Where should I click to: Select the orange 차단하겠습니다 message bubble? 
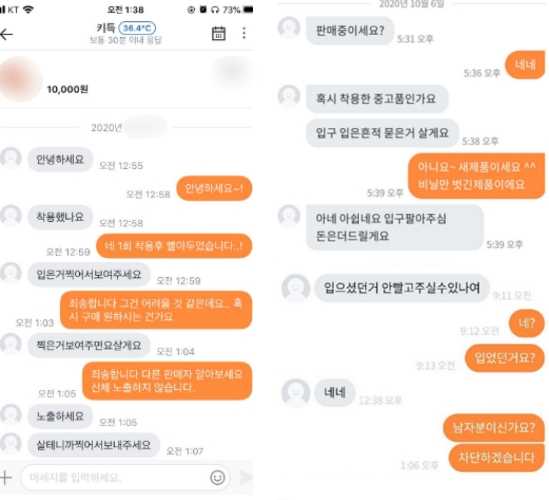(496, 458)
